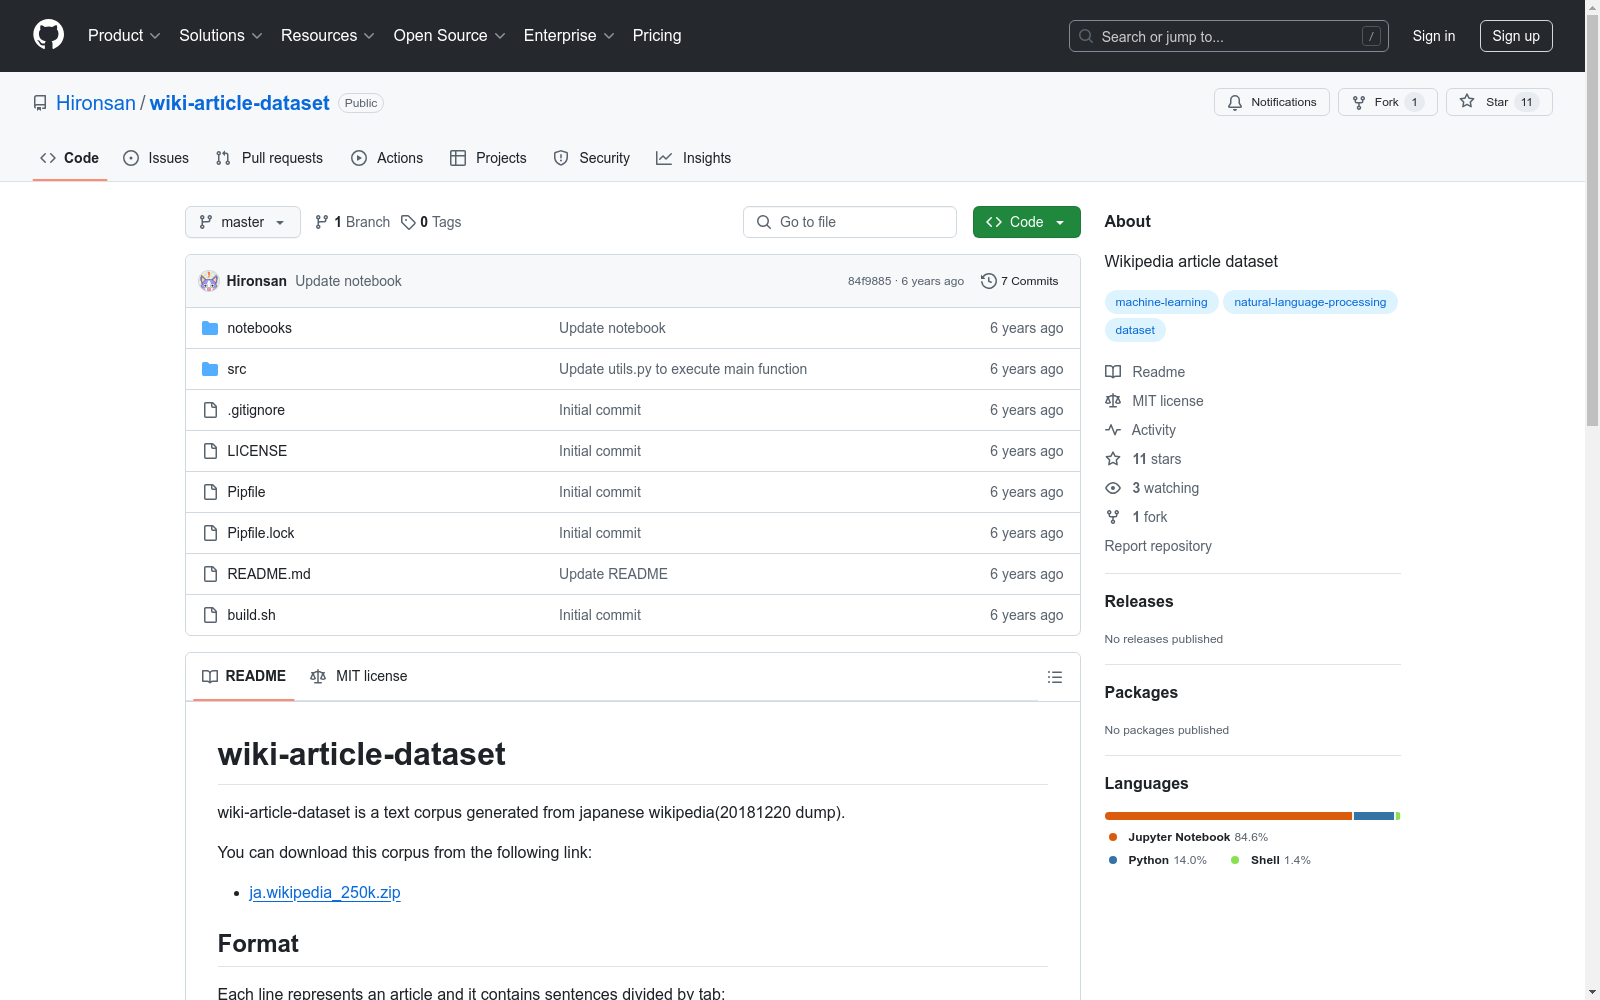The image size is (1600, 1000).
Task: Open 'Update utils.py to execute main function' commit
Action: click(683, 369)
